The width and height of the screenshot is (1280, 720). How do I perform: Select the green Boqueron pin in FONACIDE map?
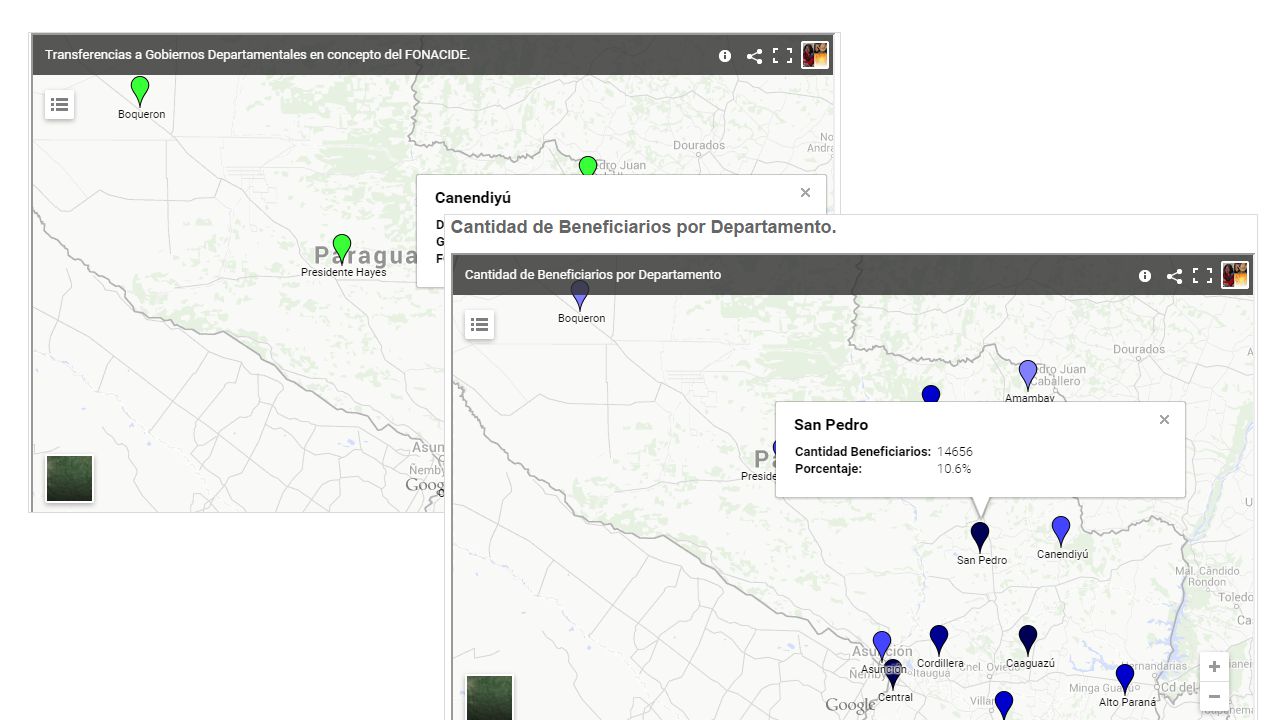click(x=140, y=91)
